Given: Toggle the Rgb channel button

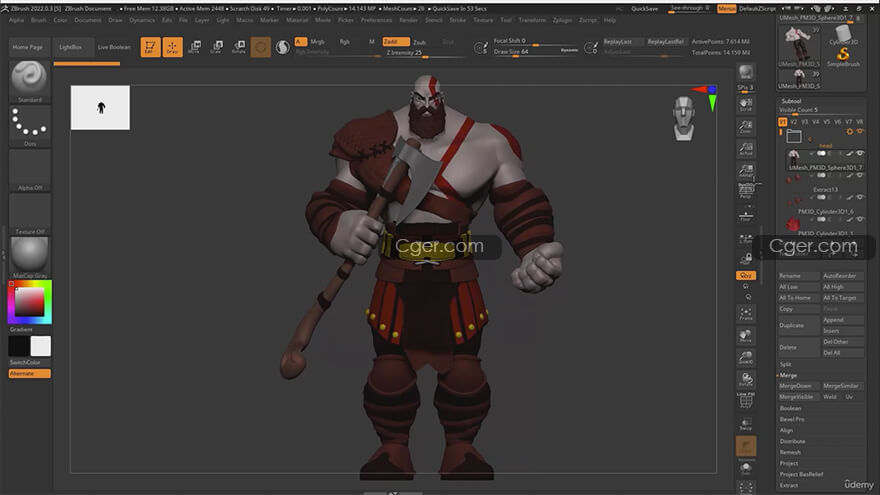Looking at the screenshot, I should click(x=345, y=42).
